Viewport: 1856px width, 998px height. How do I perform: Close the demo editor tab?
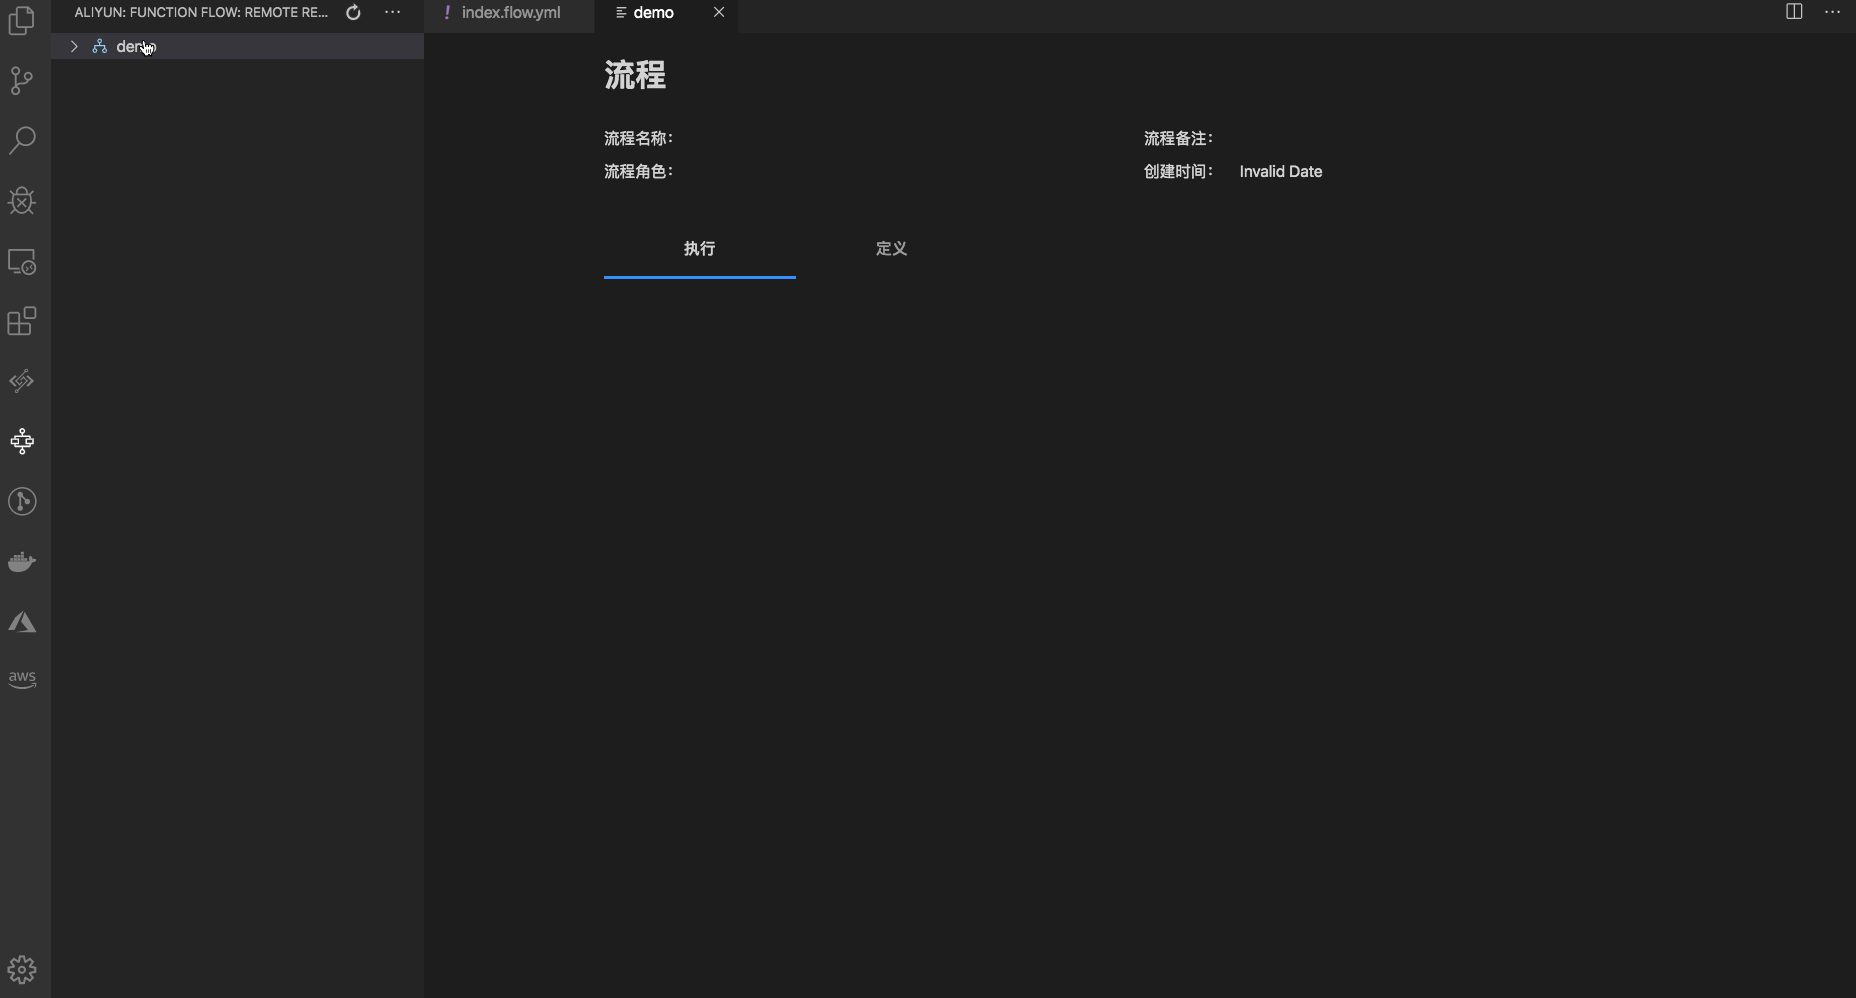coord(719,12)
